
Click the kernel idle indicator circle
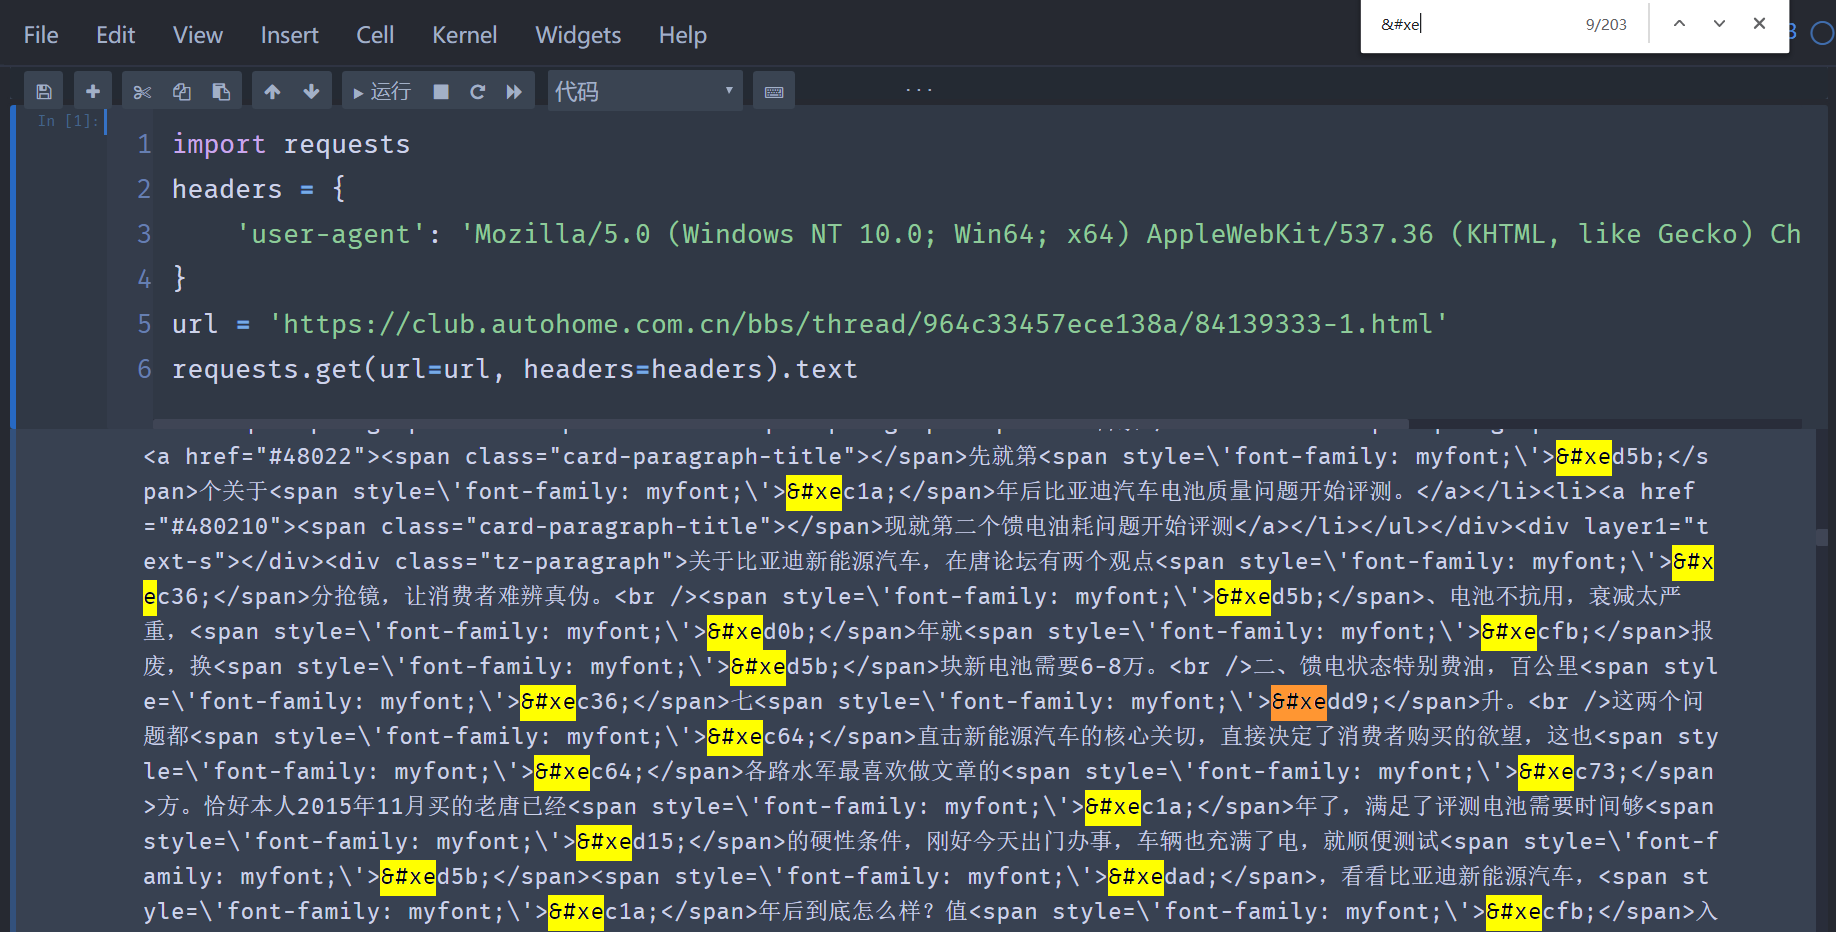pyautogui.click(x=1822, y=33)
